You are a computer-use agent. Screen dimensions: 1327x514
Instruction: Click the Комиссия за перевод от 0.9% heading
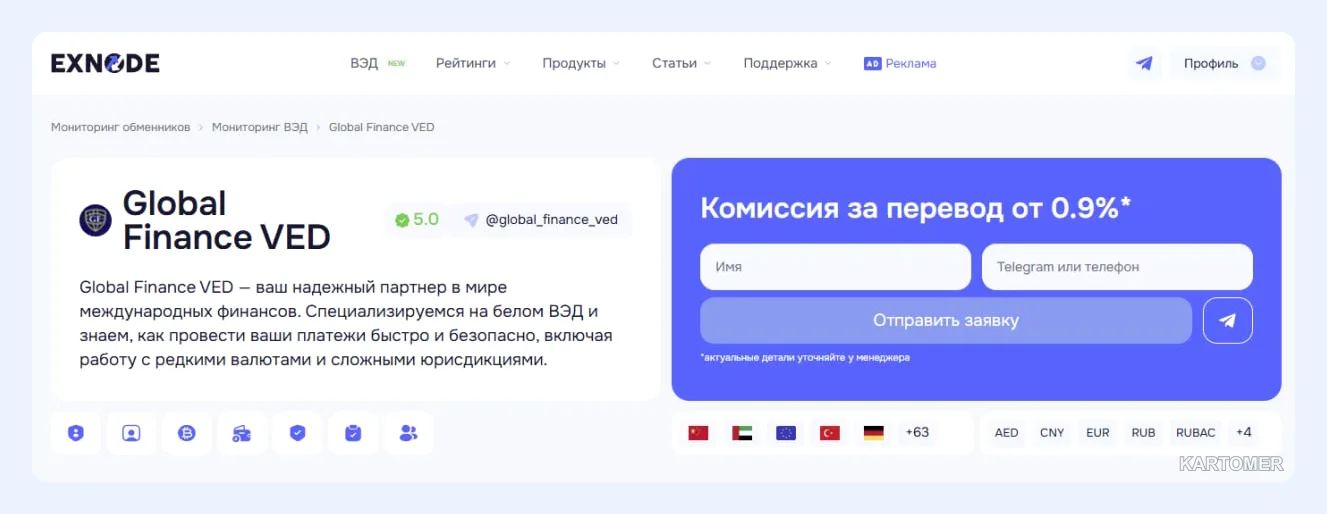pos(916,208)
